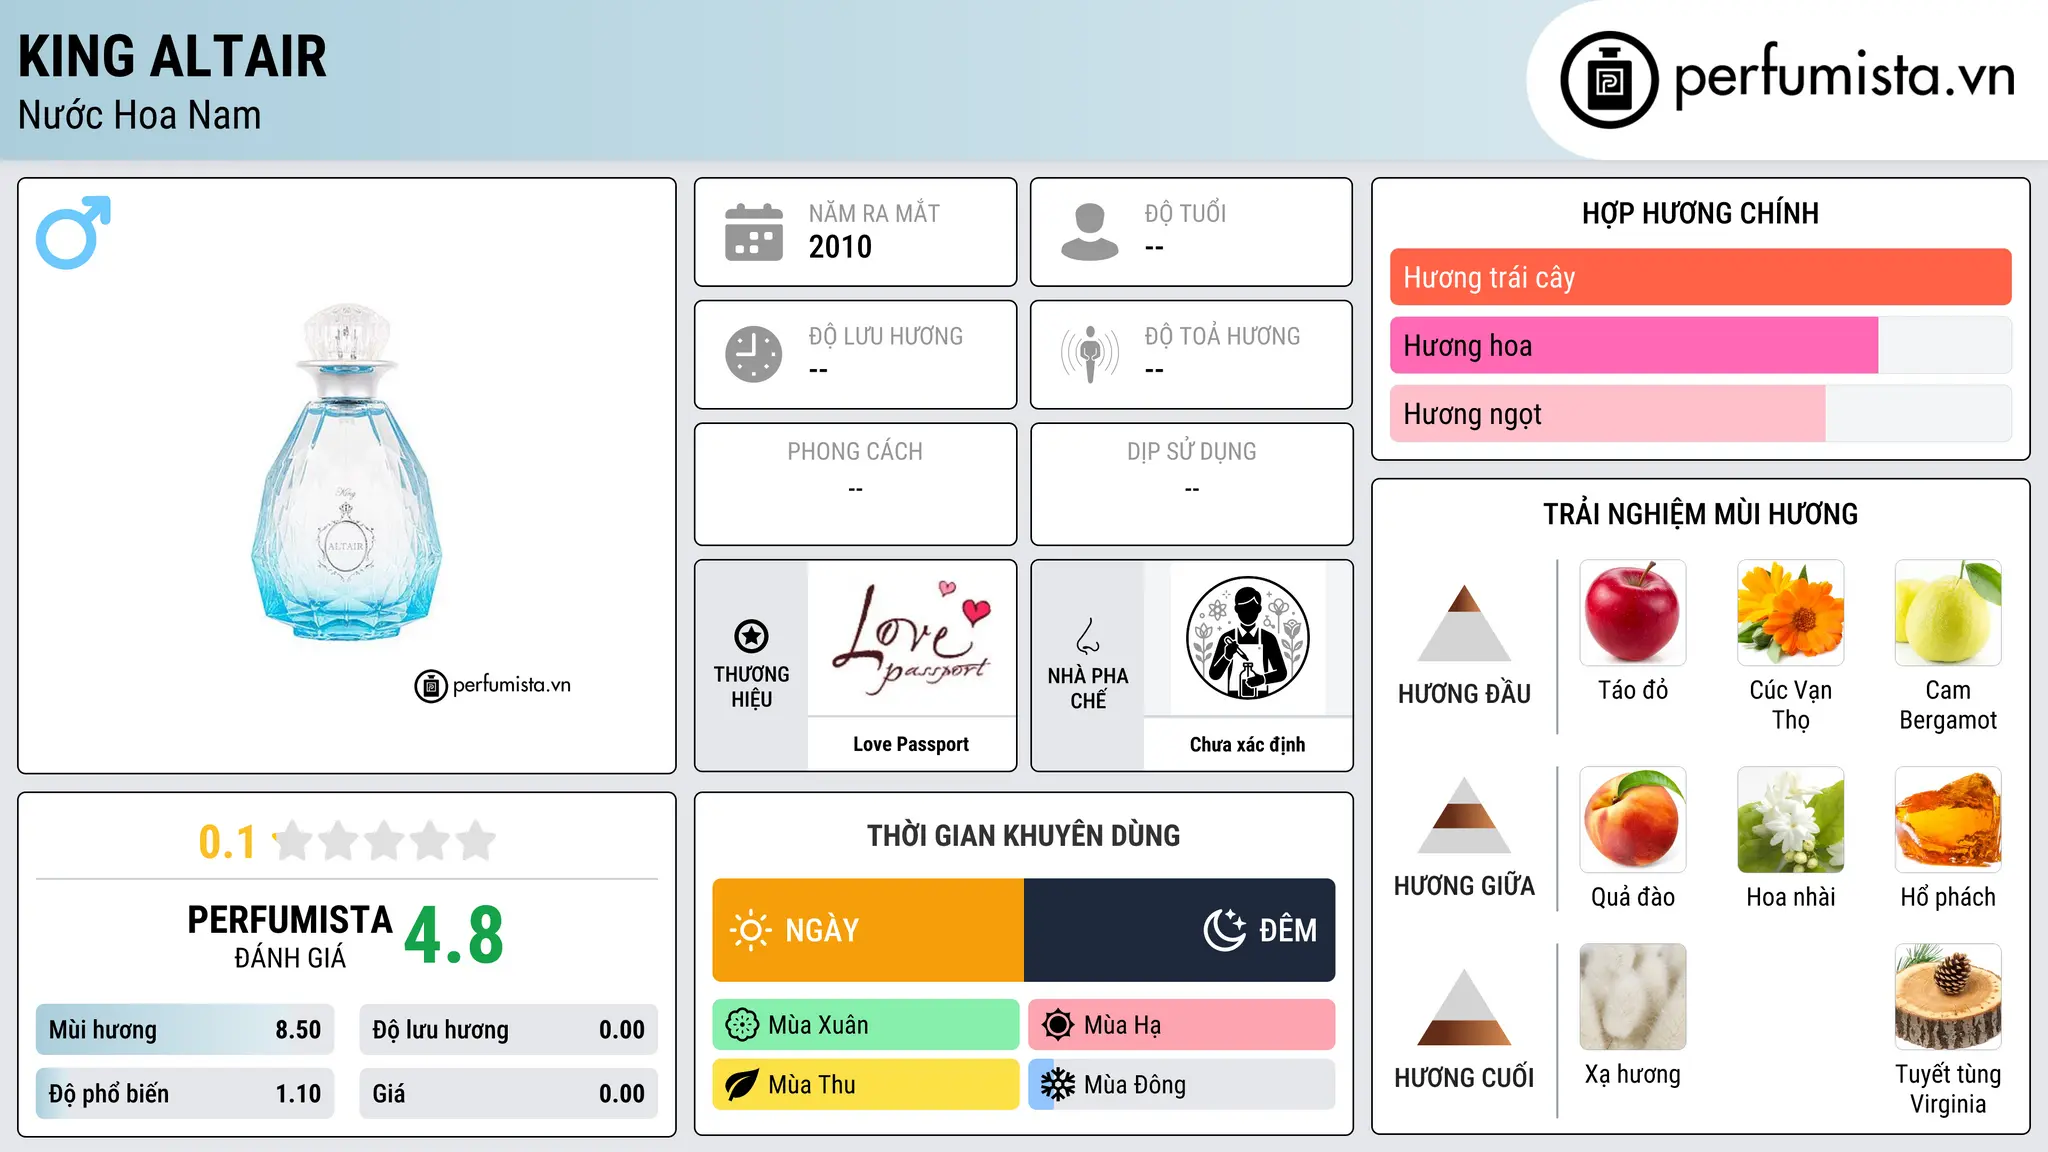Click the Mùa Đông season bar
Viewport: 2048px width, 1152px height.
pos(1182,1085)
